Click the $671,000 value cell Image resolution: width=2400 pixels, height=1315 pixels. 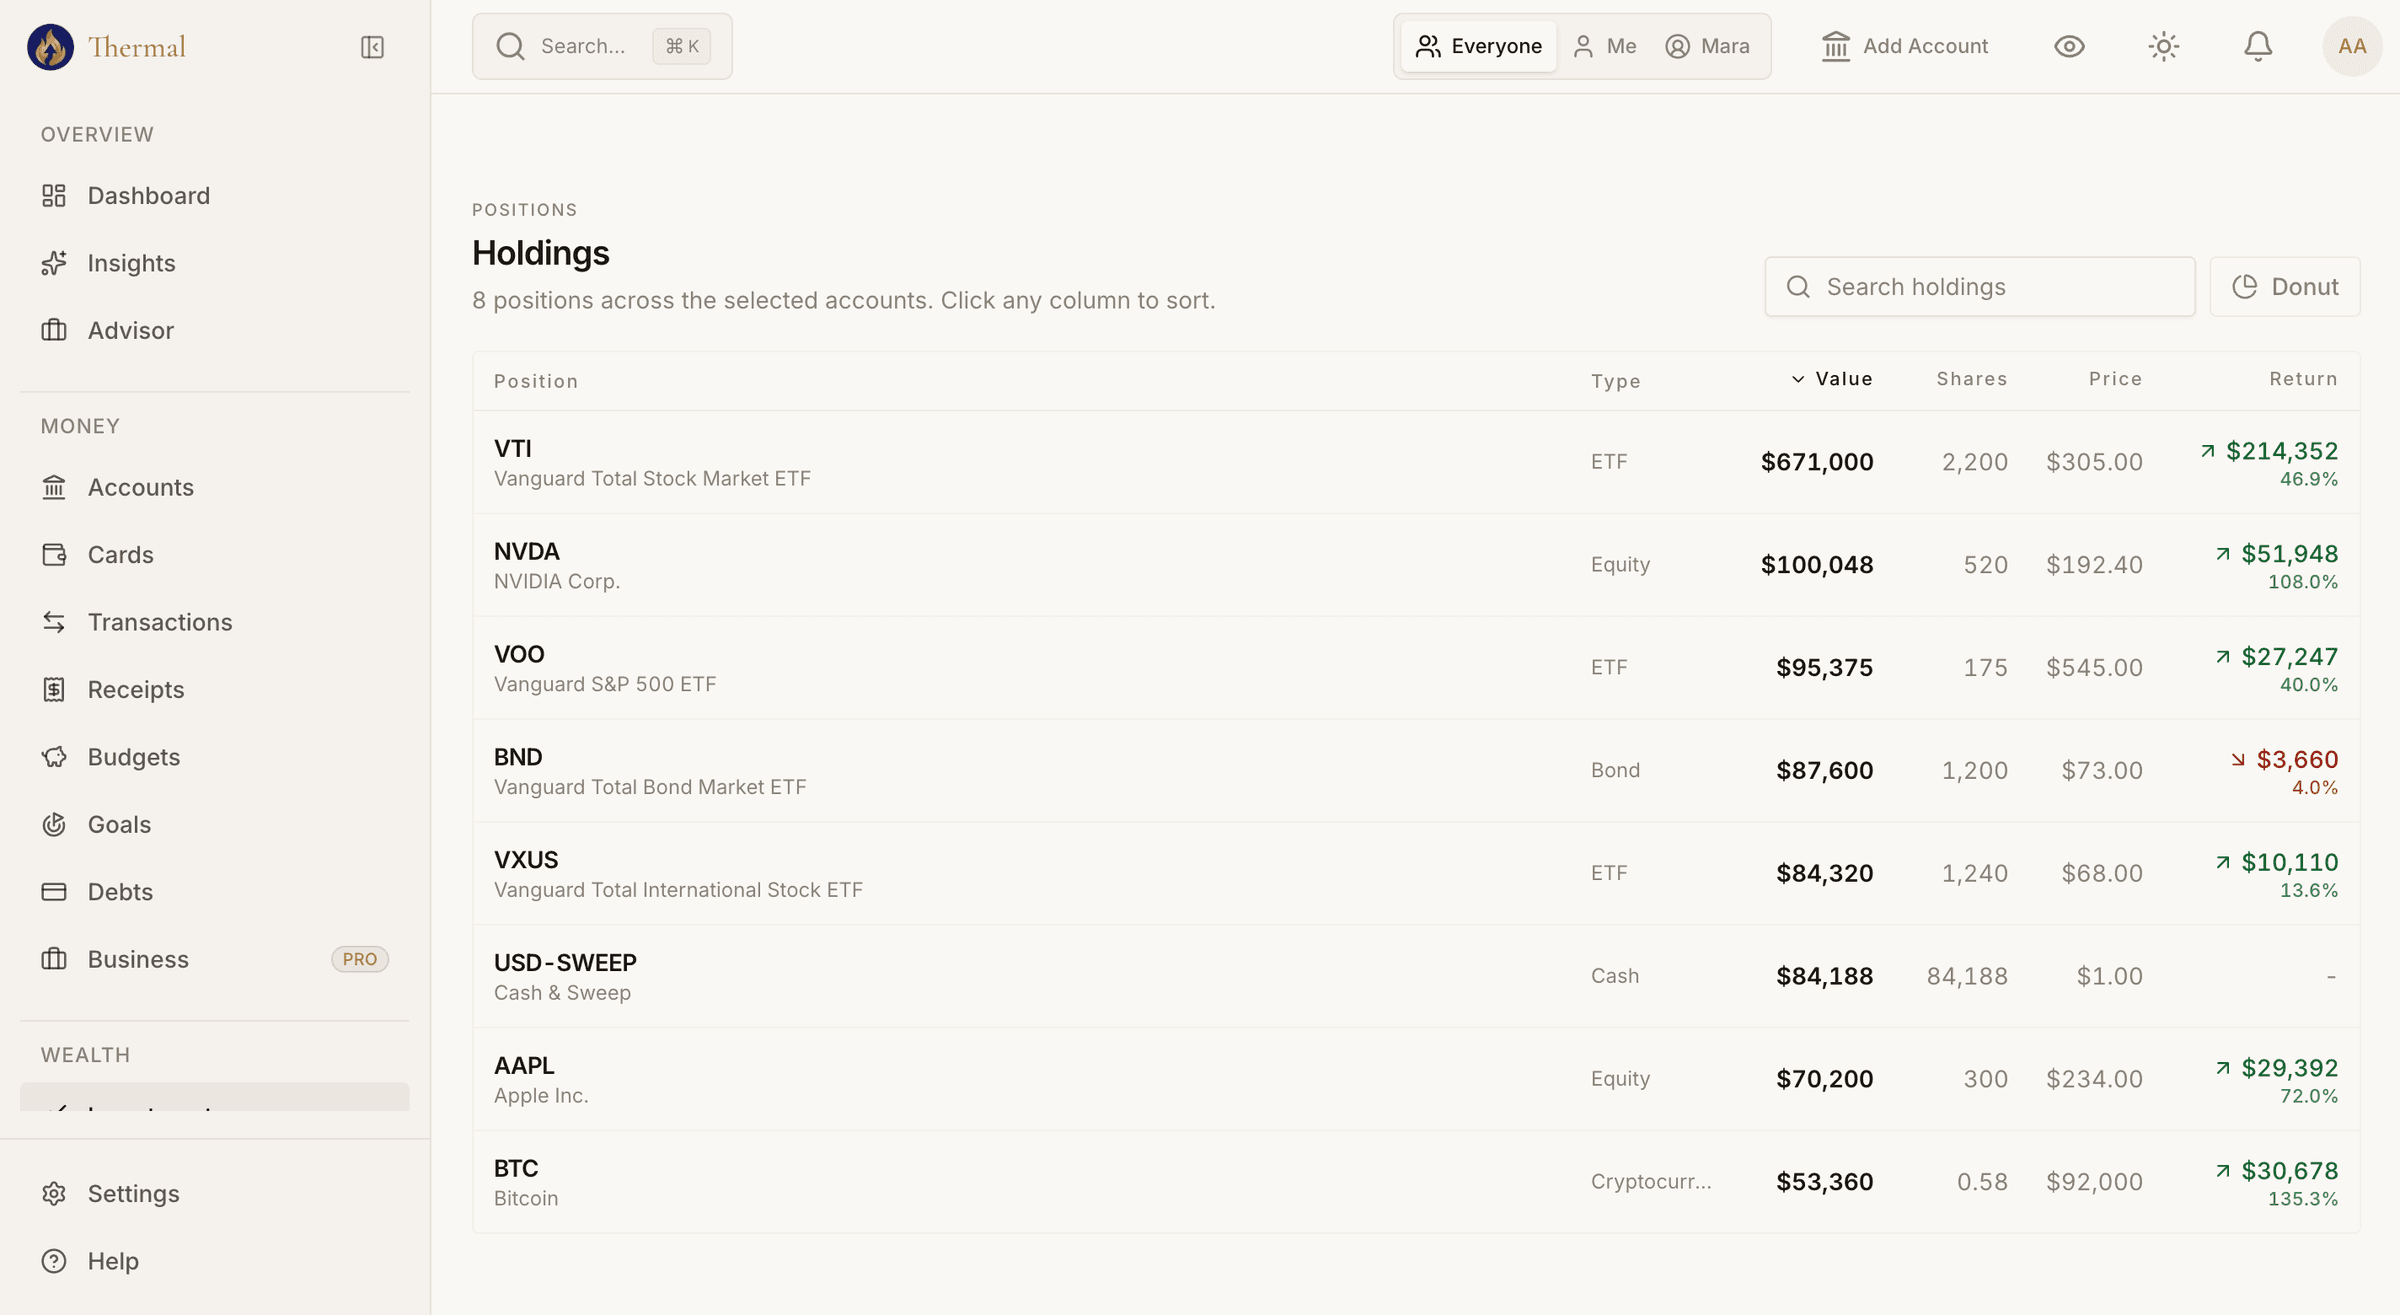click(x=1817, y=462)
